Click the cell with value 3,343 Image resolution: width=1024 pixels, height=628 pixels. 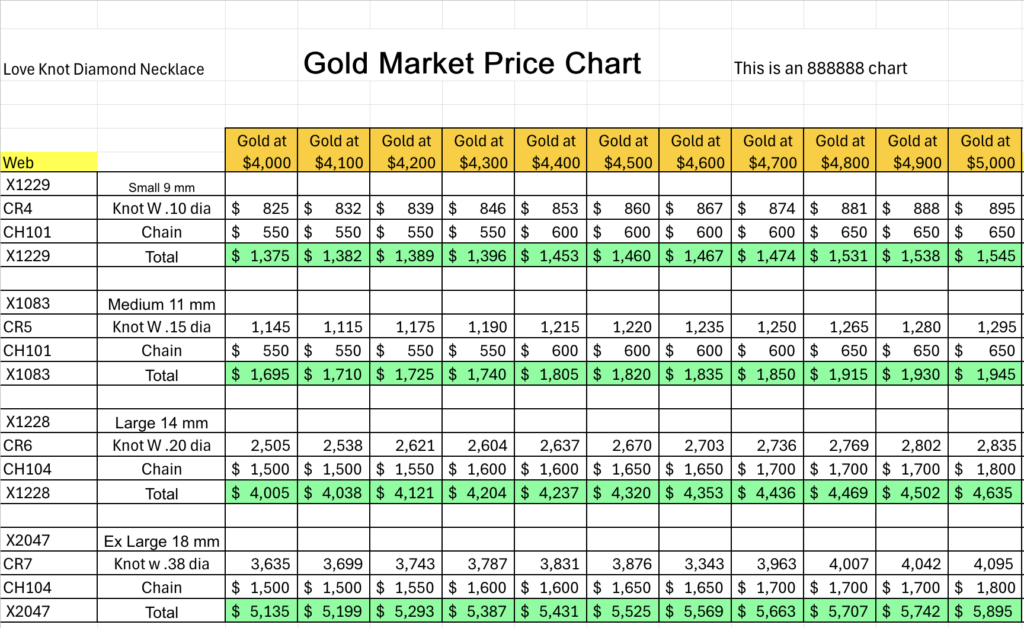(695, 564)
